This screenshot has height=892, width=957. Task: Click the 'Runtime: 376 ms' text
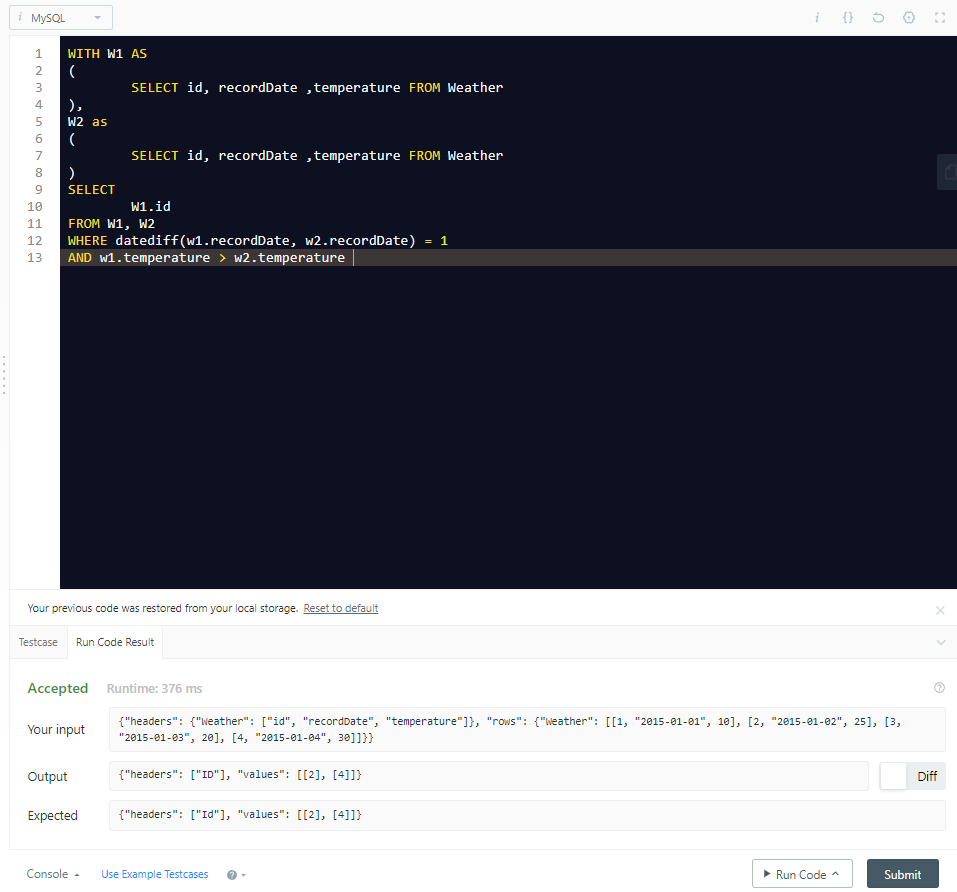tap(154, 688)
